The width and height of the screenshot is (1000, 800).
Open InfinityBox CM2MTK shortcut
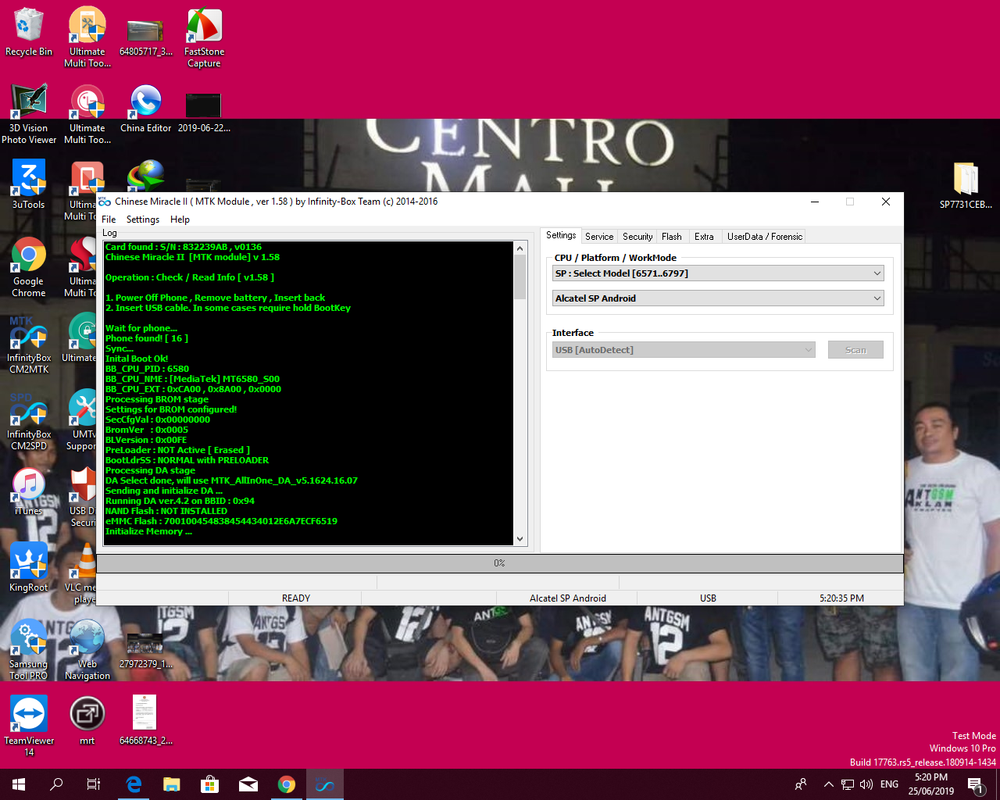point(29,343)
